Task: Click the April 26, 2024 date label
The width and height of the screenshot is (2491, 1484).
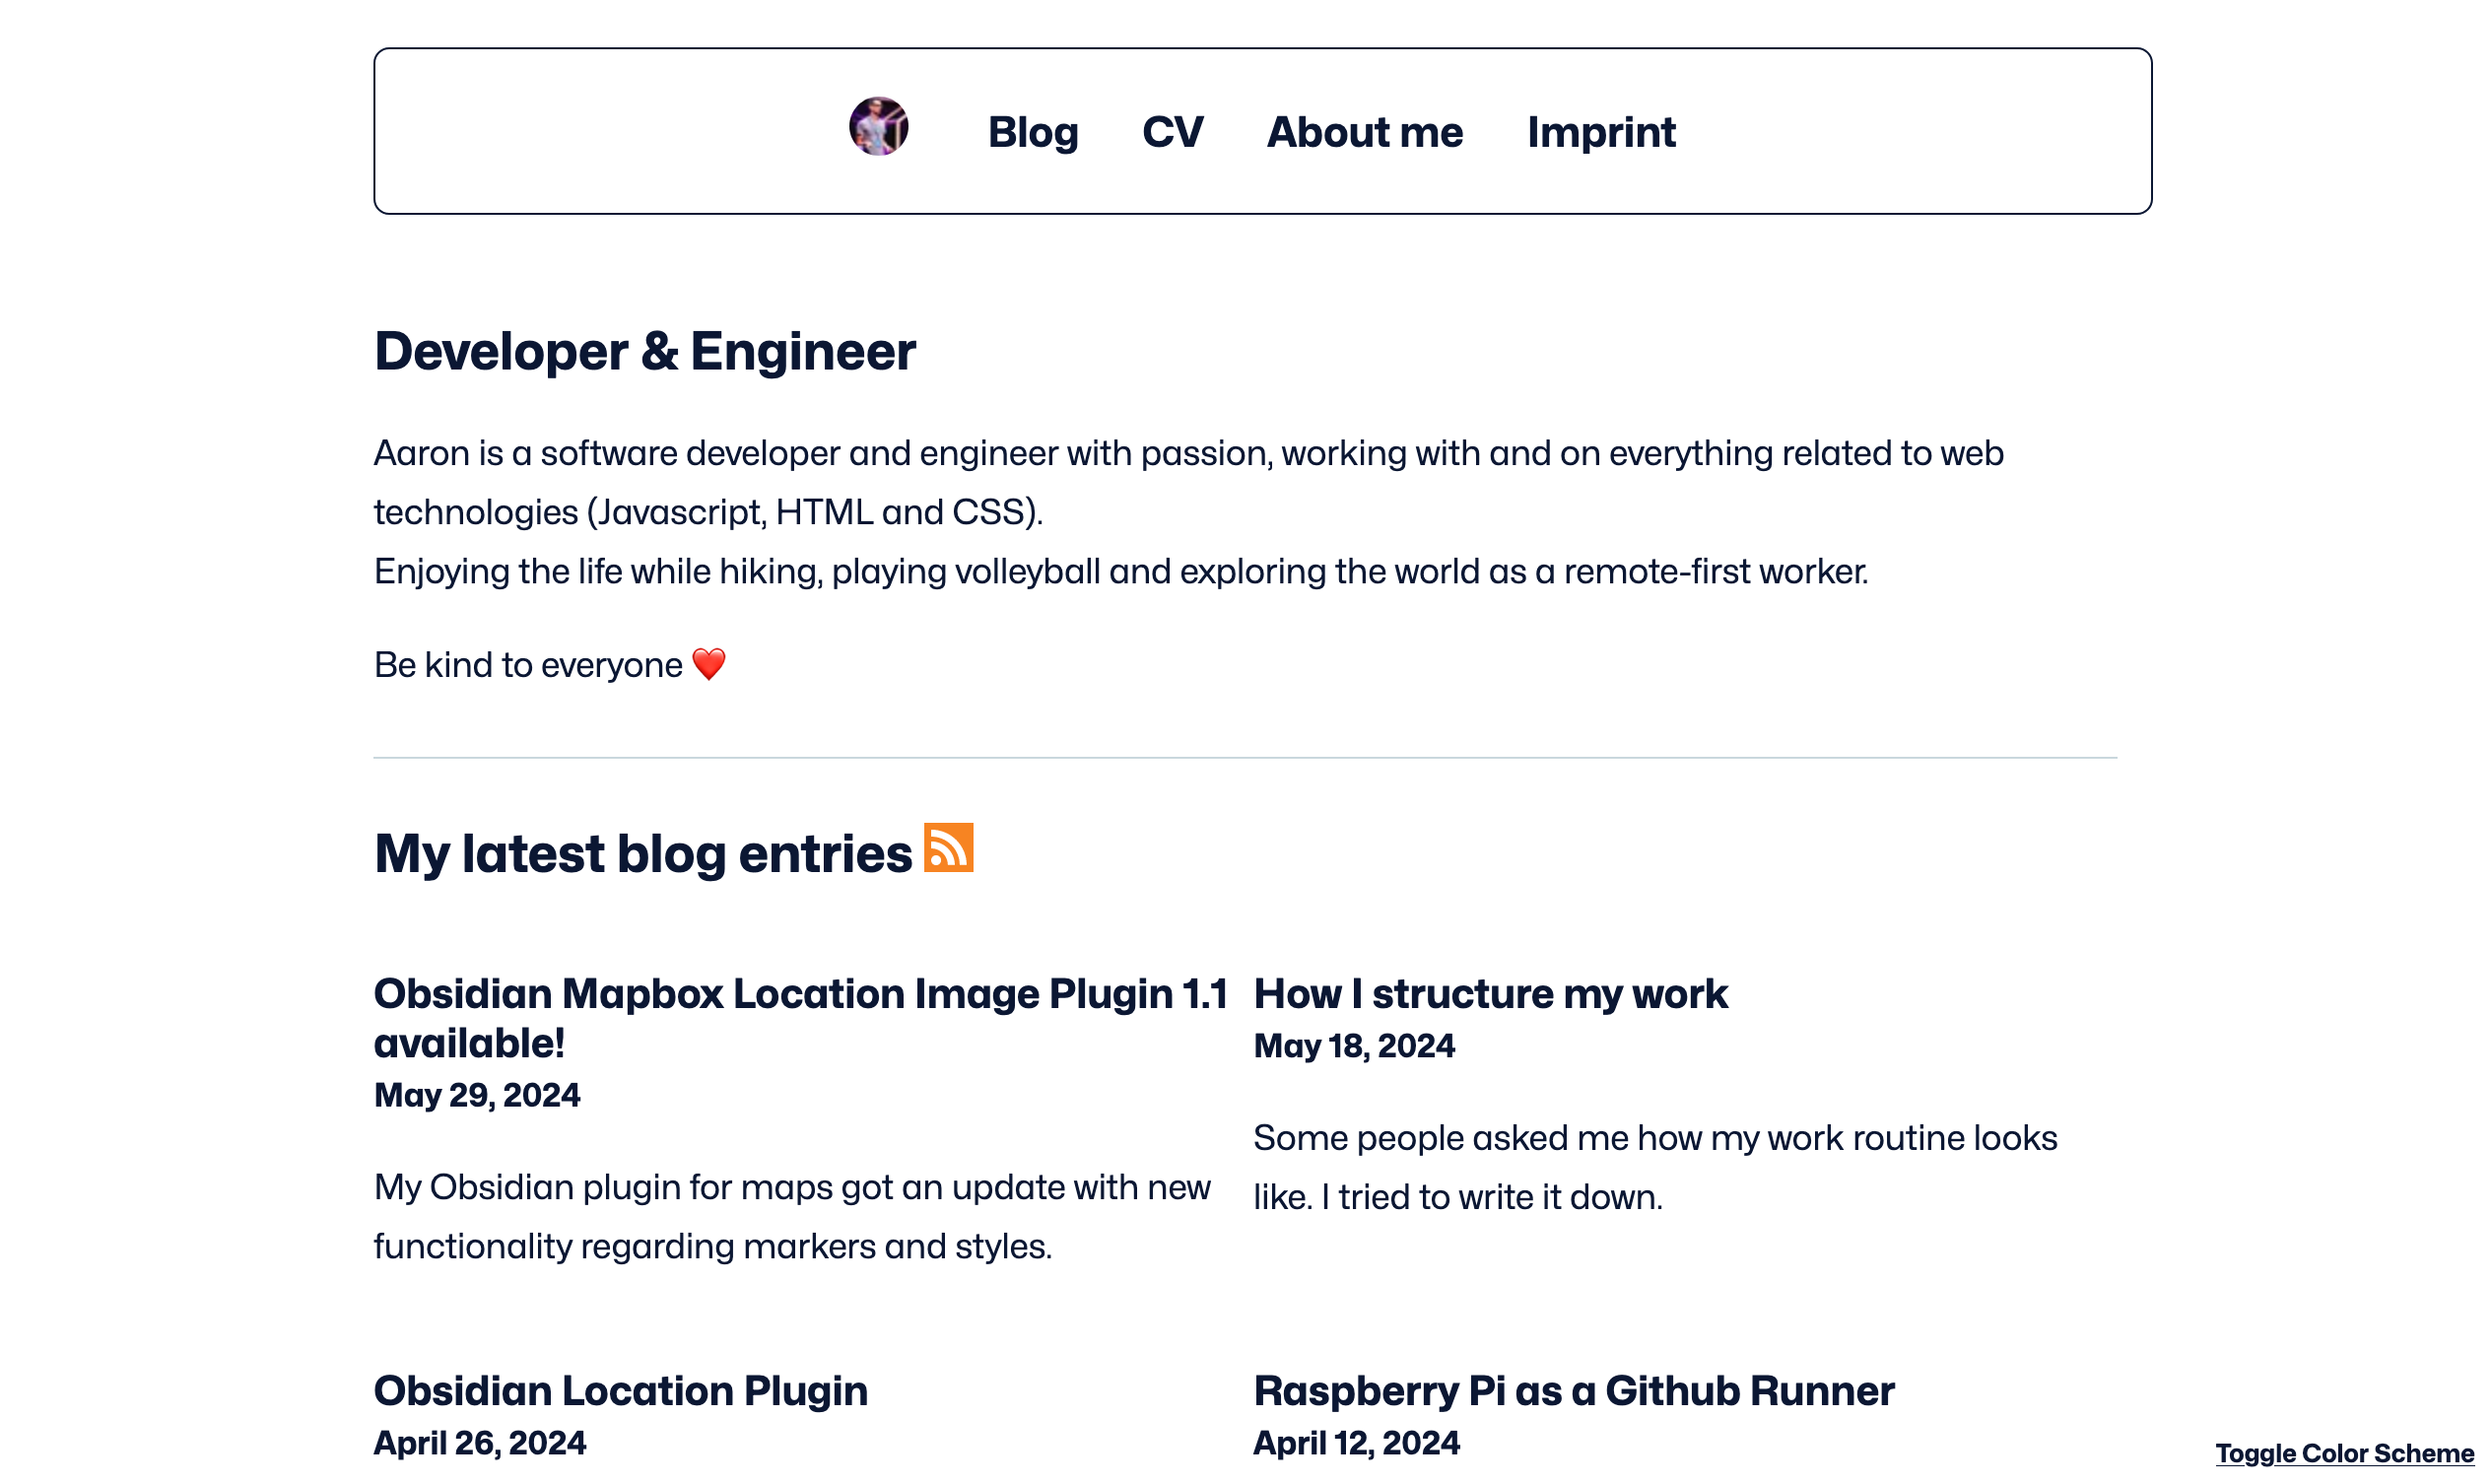Action: 480,1443
